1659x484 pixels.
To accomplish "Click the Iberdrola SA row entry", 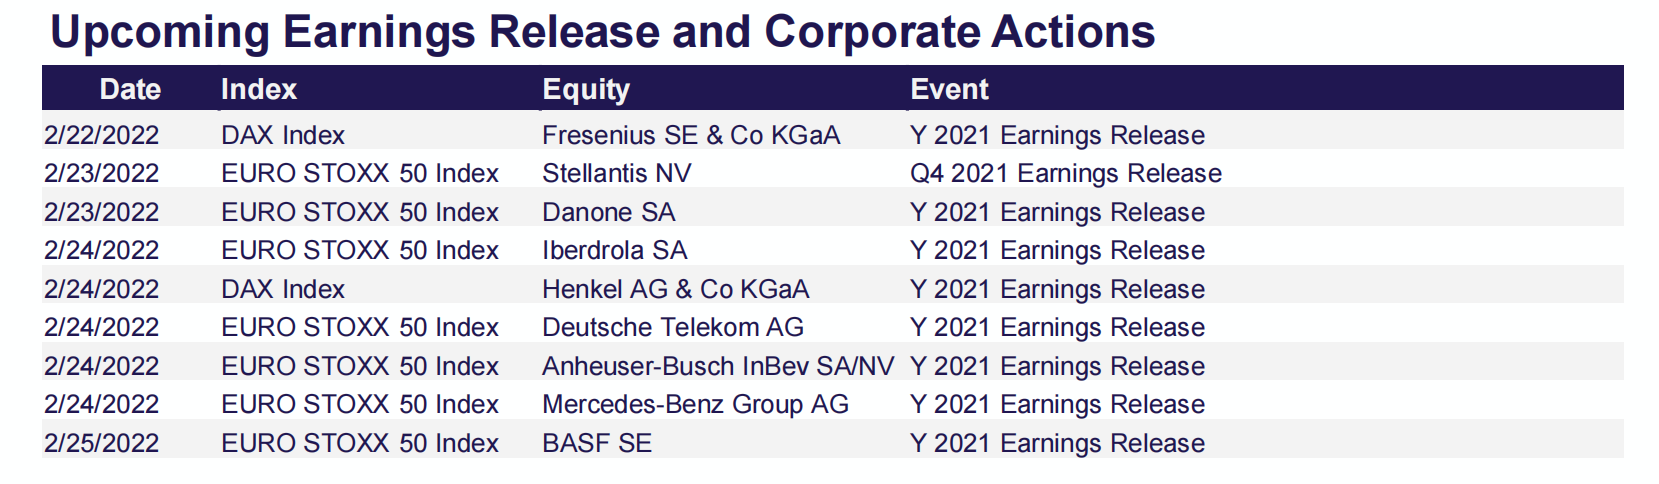I will [x=614, y=250].
